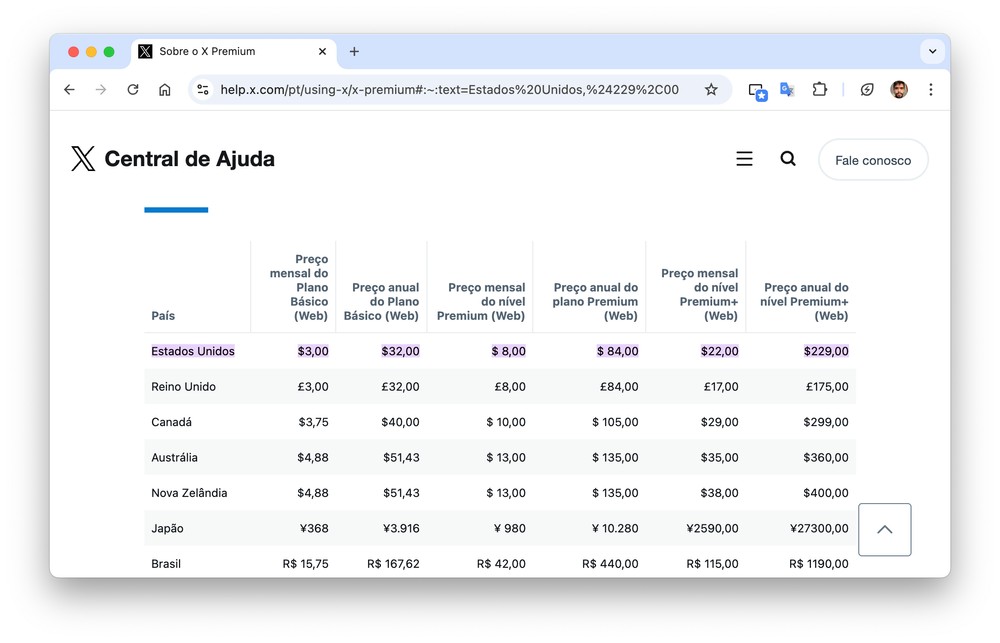Click the $38,00 value in the table
Viewport: 1000px width, 643px height.
(719, 493)
